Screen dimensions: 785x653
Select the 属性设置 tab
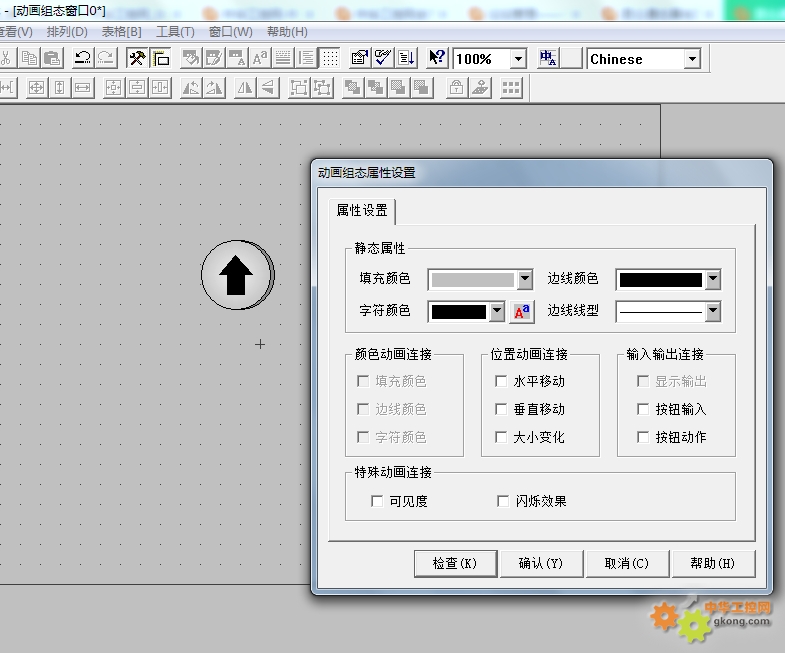[x=361, y=210]
